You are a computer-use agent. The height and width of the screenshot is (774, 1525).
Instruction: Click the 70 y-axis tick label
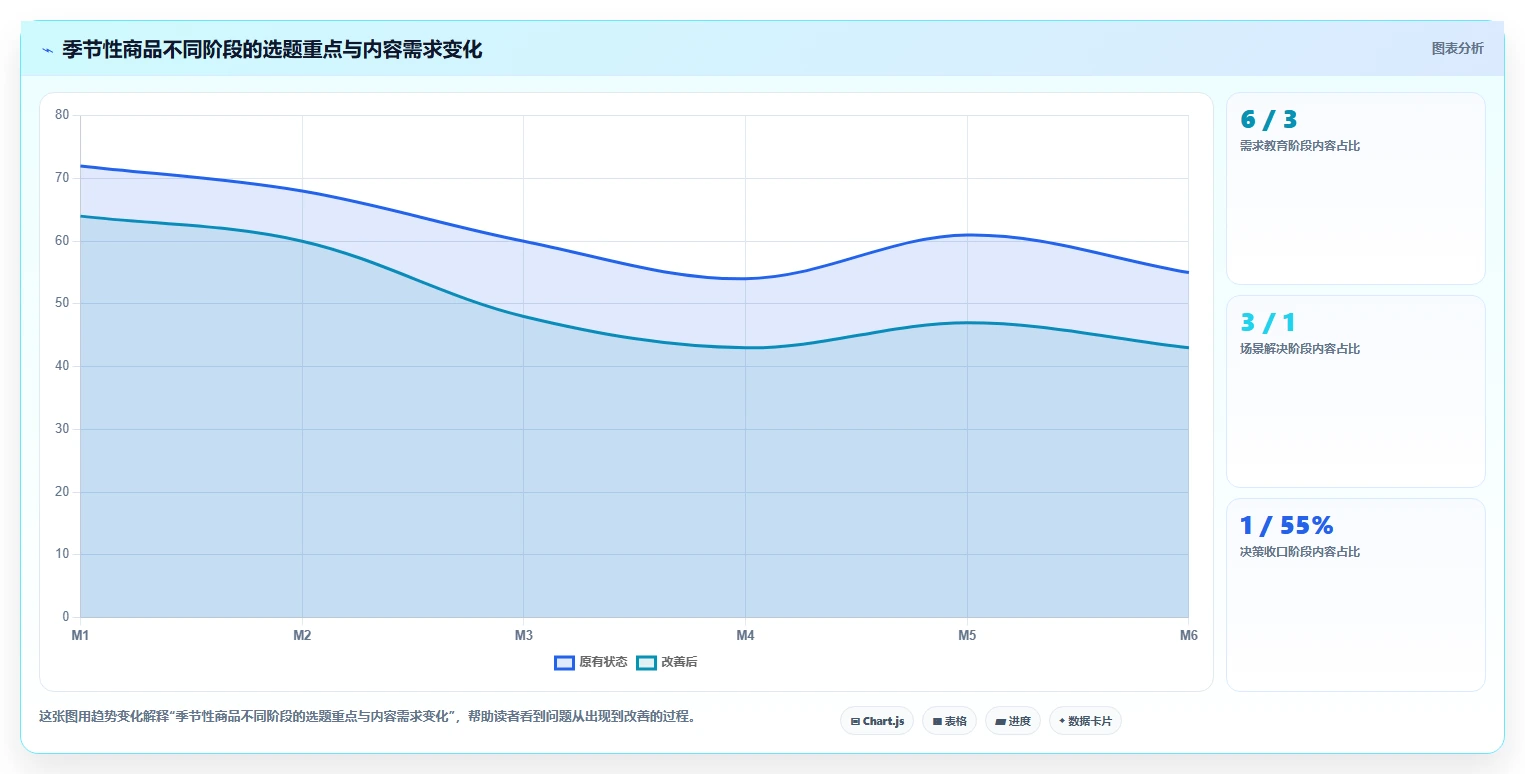point(62,178)
